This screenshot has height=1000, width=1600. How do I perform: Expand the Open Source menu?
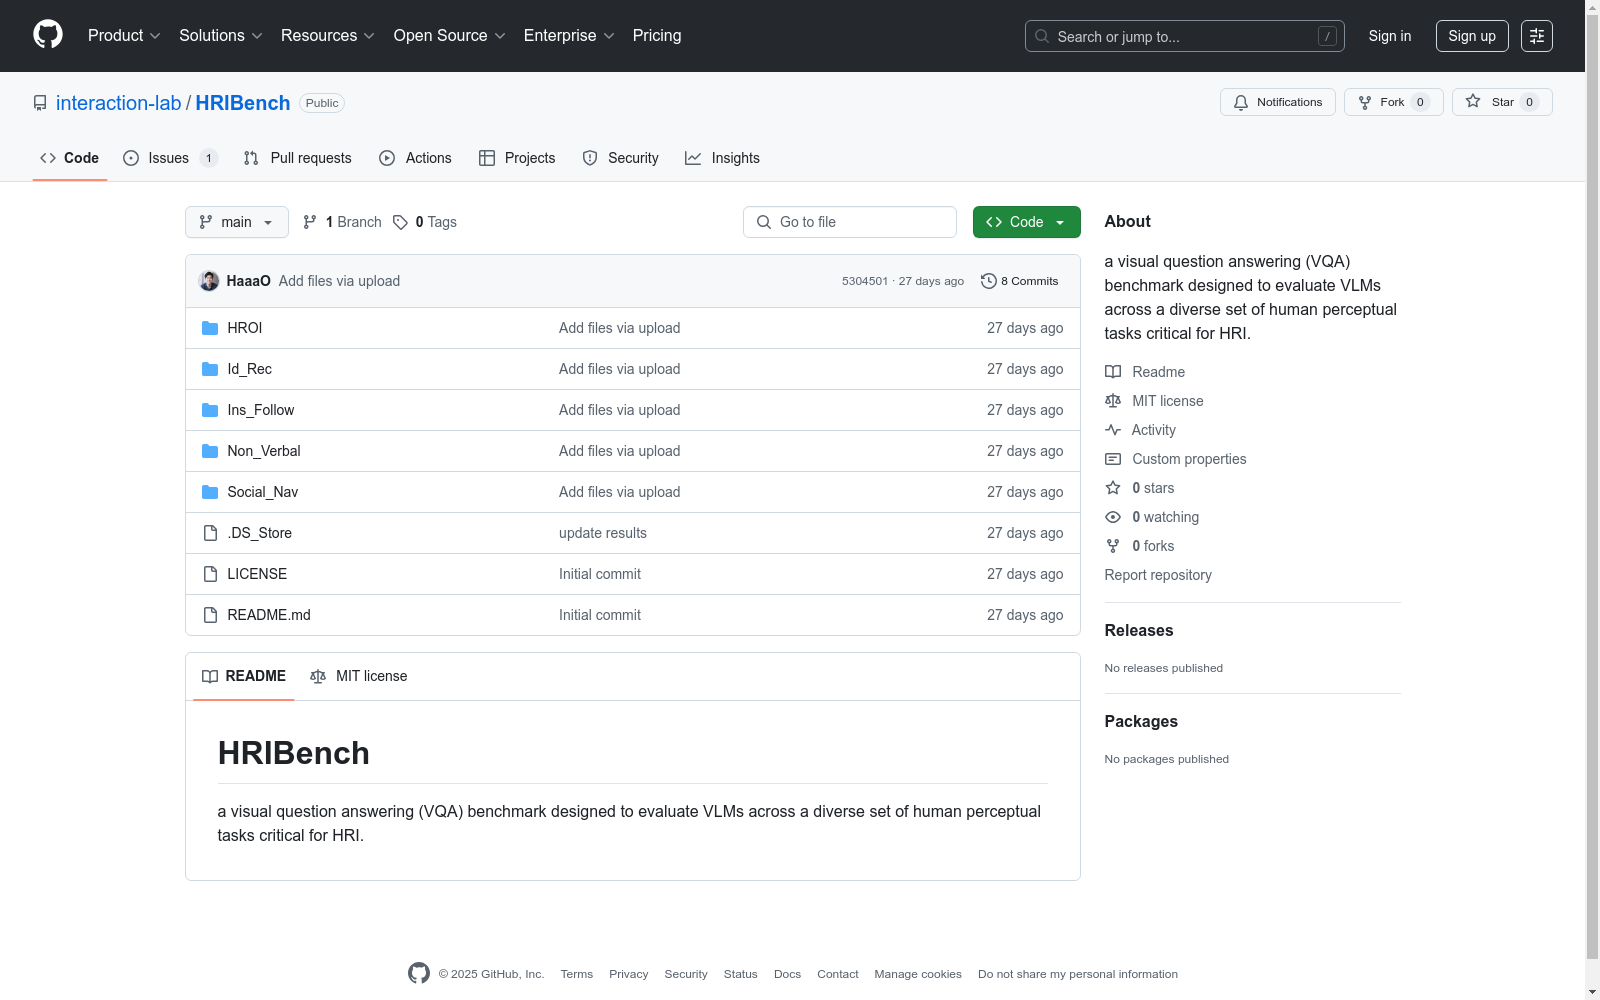click(x=450, y=36)
